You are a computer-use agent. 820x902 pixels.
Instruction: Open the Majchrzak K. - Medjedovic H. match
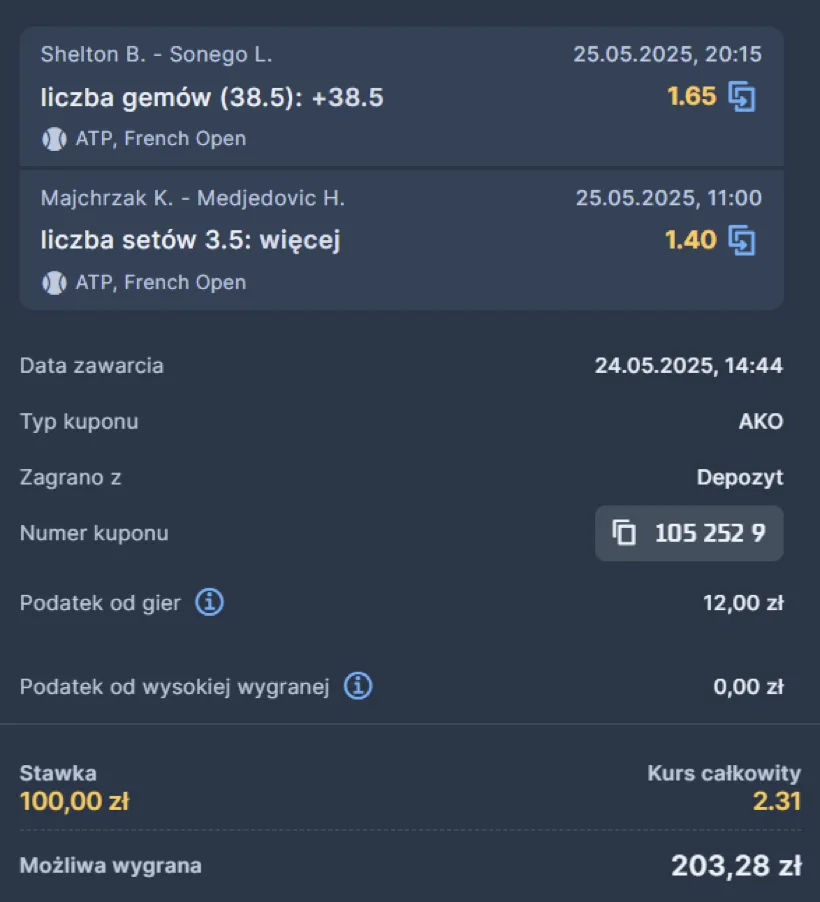(x=193, y=198)
